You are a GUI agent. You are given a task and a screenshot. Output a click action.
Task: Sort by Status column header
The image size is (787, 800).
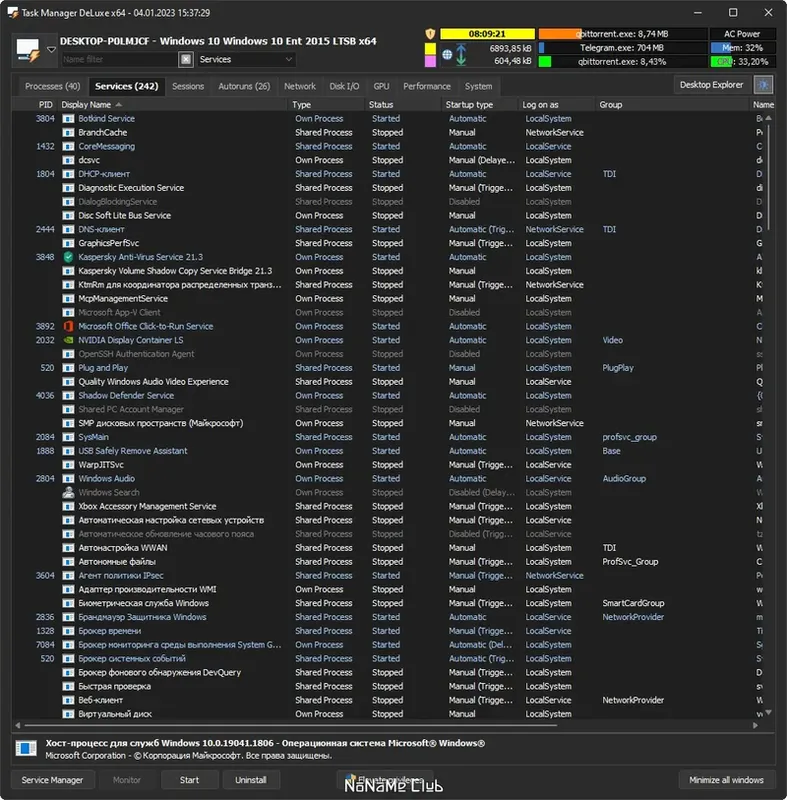coord(403,105)
